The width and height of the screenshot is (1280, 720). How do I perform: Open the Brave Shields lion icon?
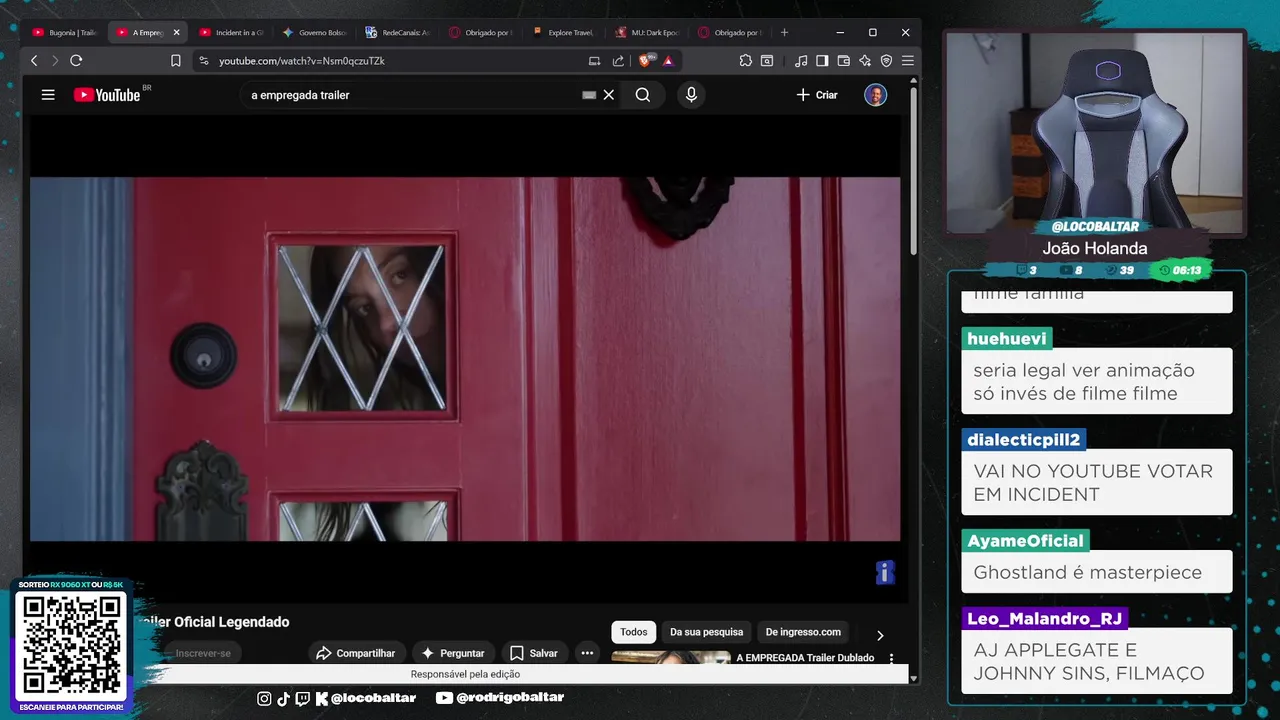pyautogui.click(x=645, y=61)
